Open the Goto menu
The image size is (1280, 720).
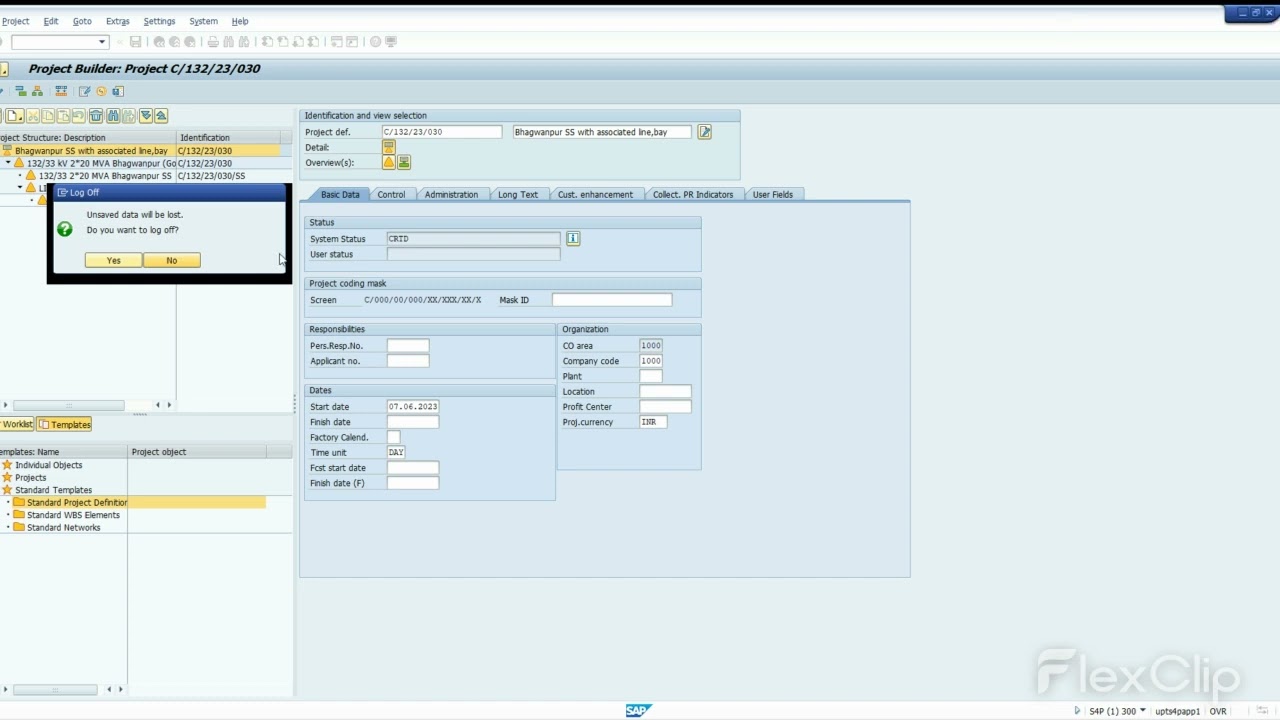(x=82, y=21)
